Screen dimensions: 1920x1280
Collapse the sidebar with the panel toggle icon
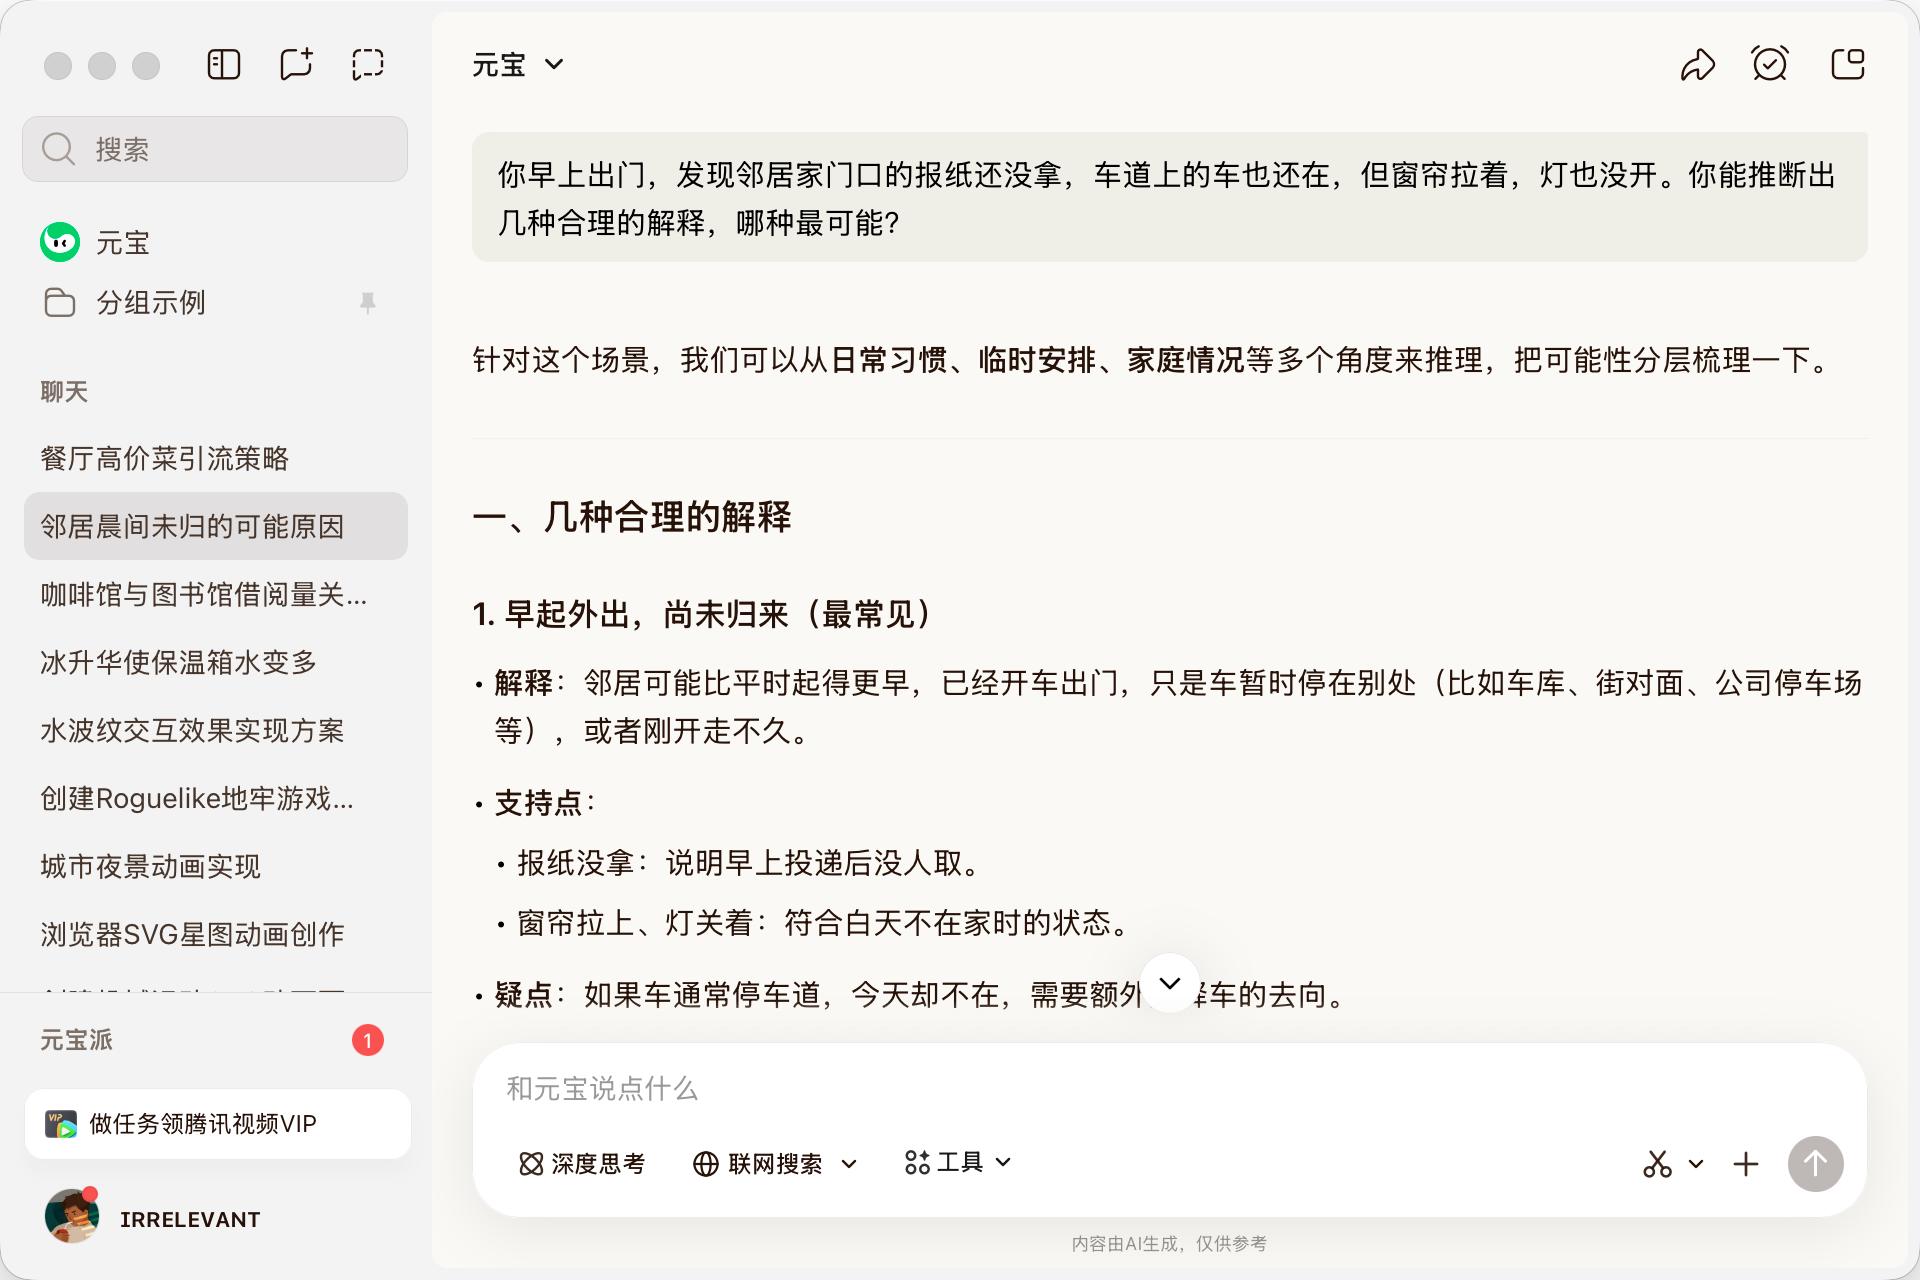point(223,64)
